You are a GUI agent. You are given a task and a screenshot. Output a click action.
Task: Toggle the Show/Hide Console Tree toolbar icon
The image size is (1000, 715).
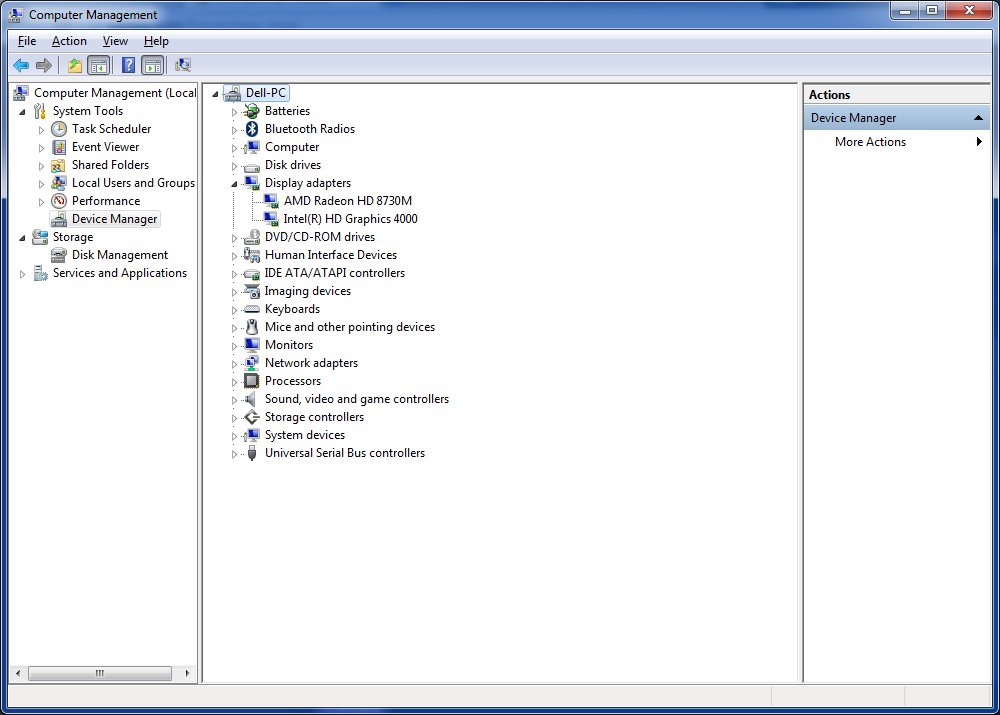pyautogui.click(x=99, y=65)
